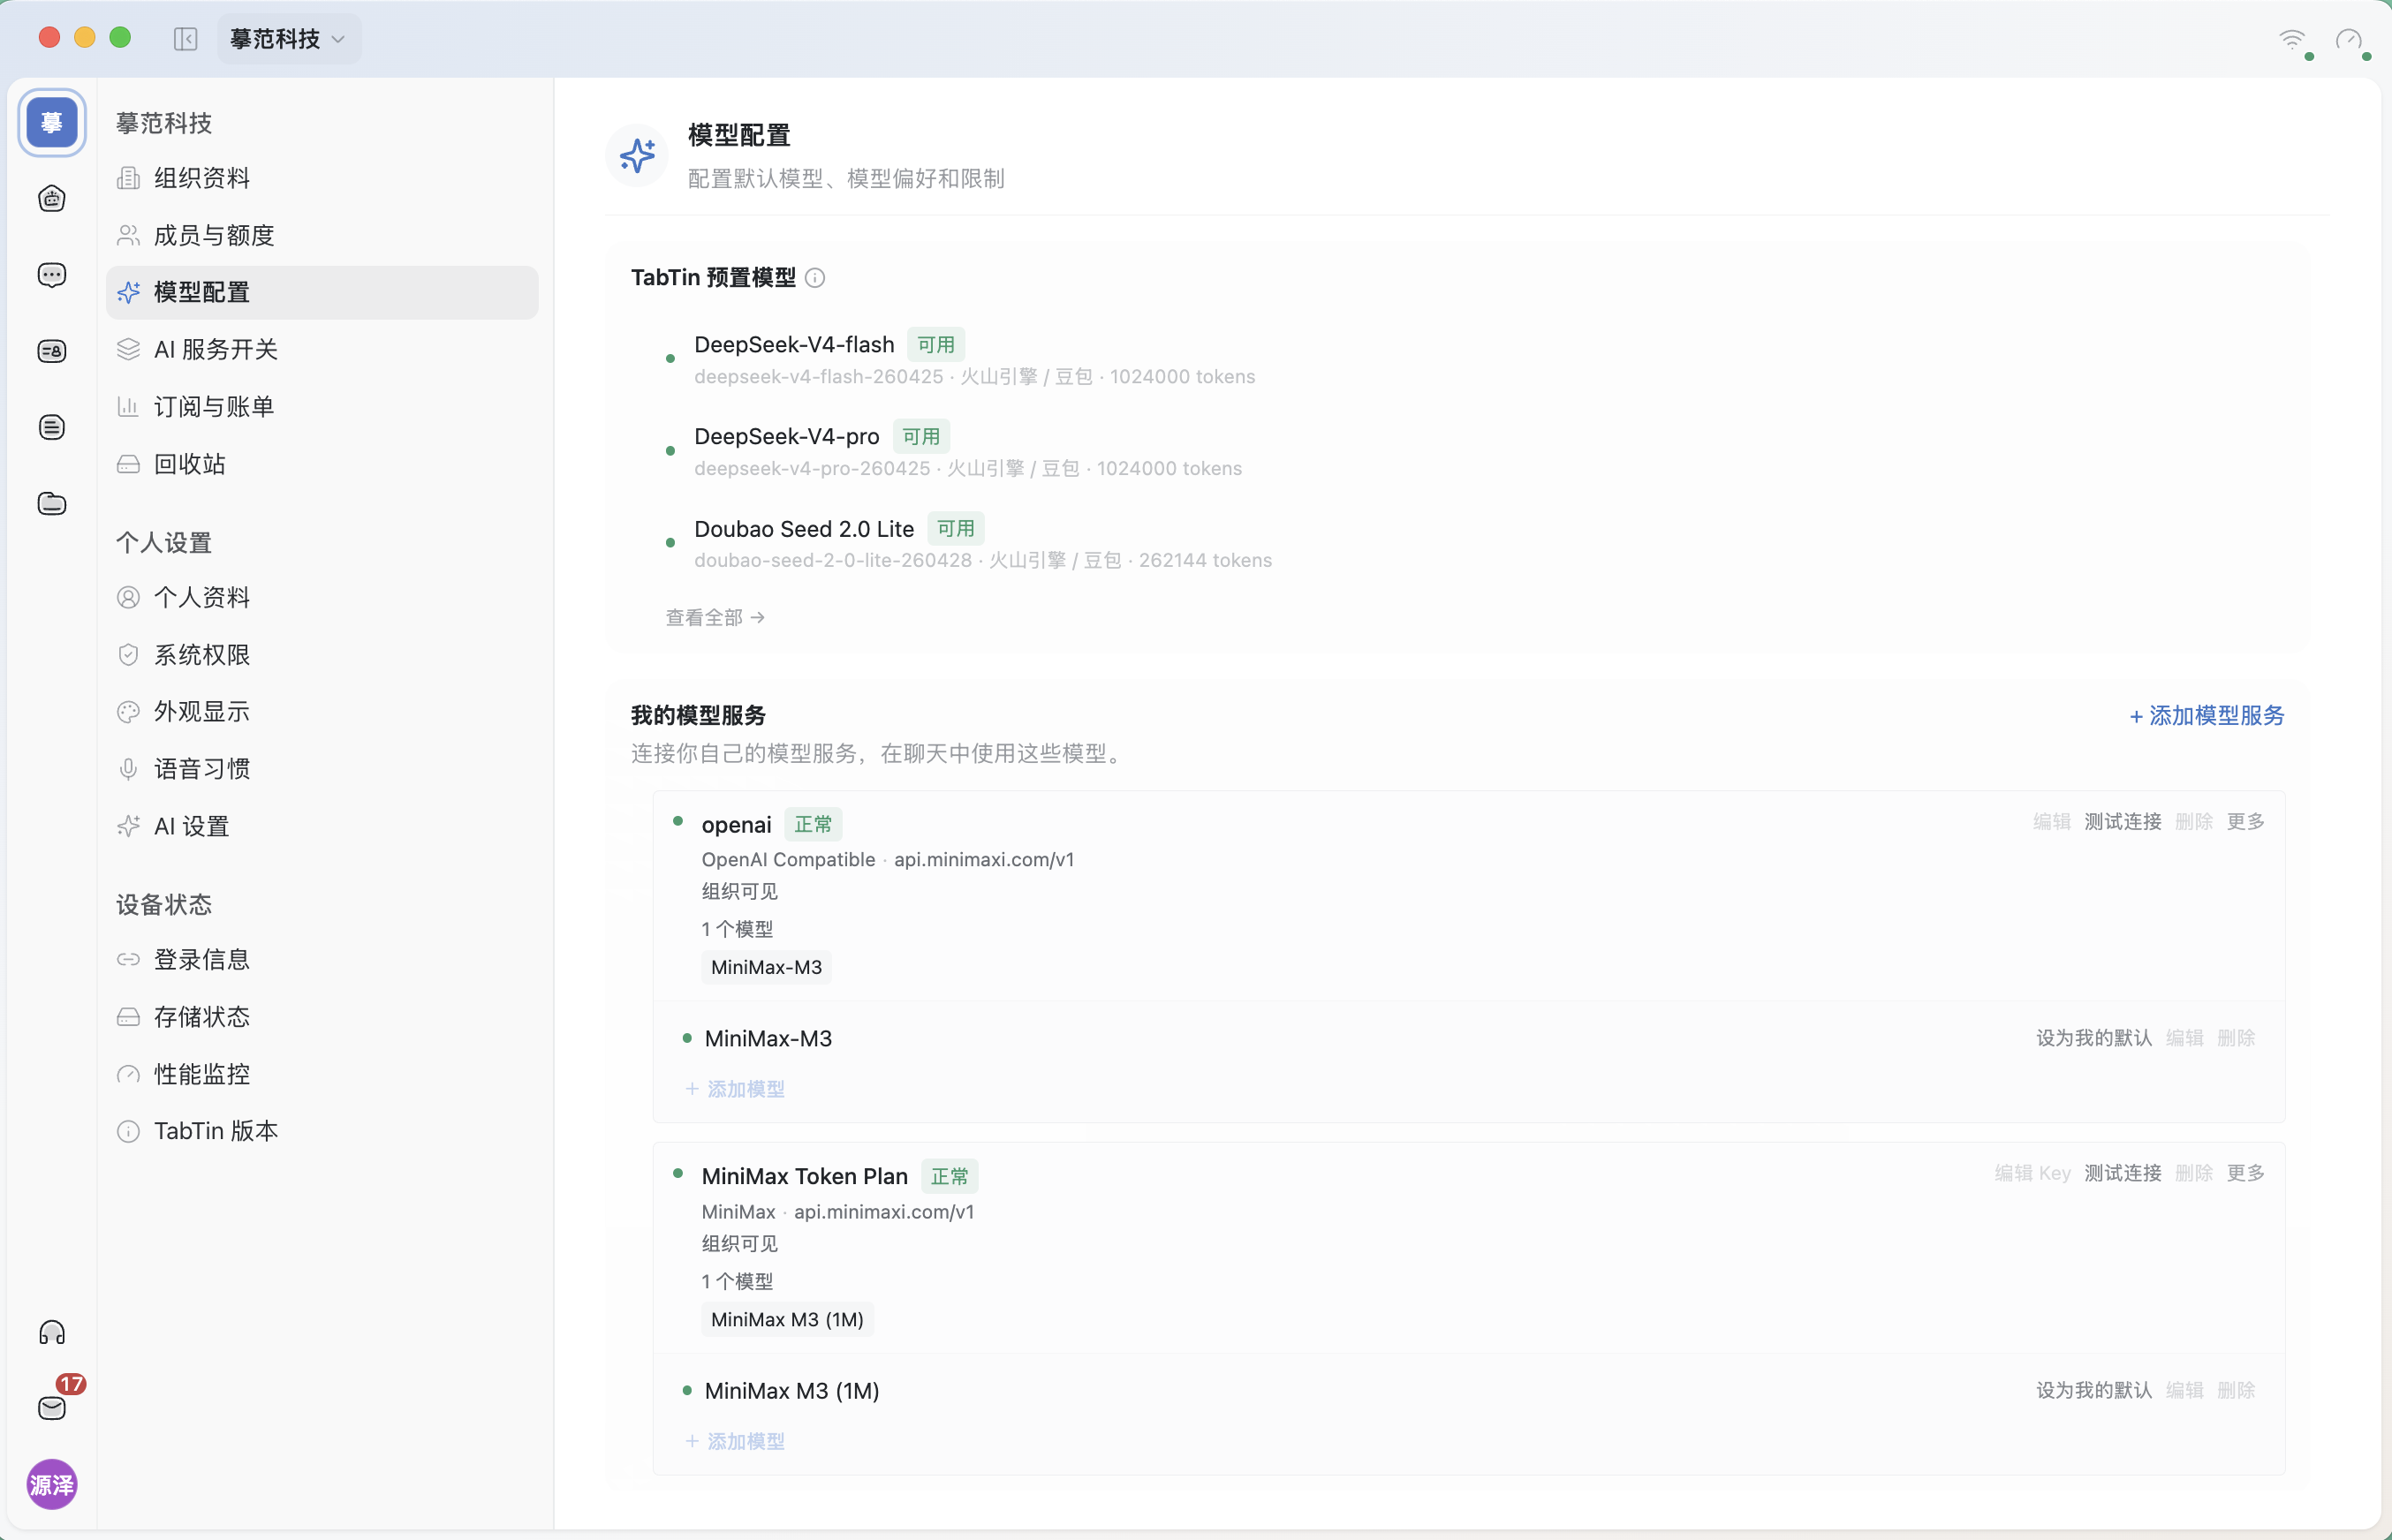Open 更多 on MiniMax Token Plan

click(2246, 1173)
